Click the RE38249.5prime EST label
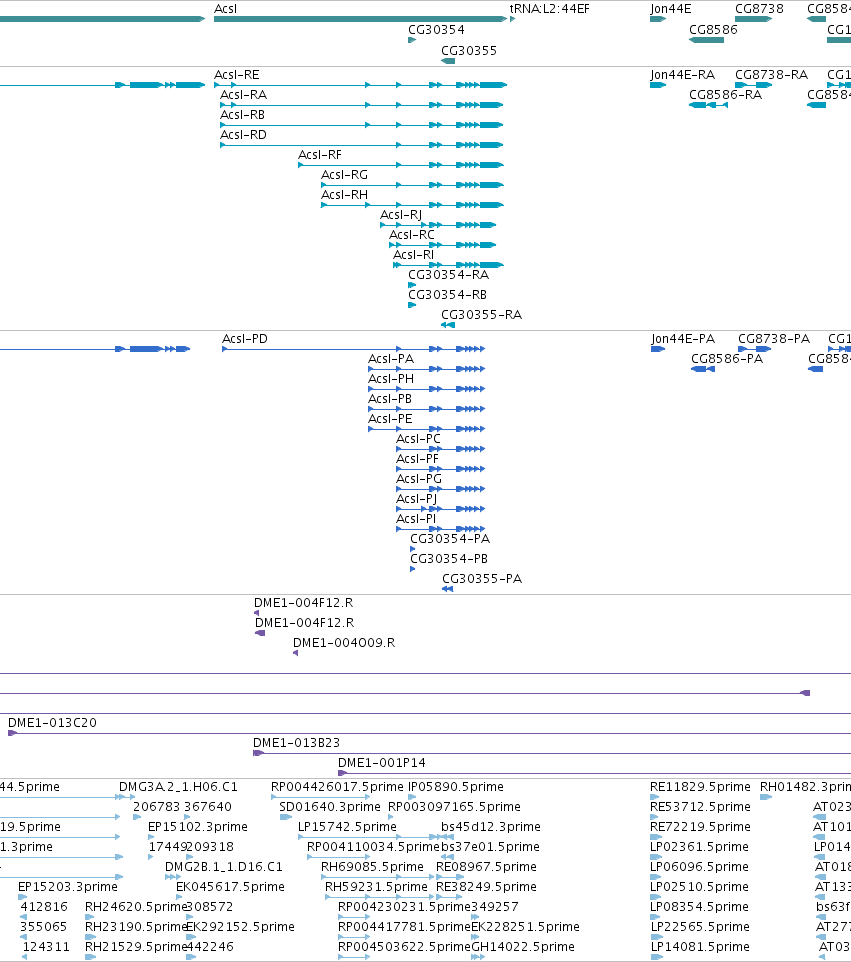 tap(486, 887)
